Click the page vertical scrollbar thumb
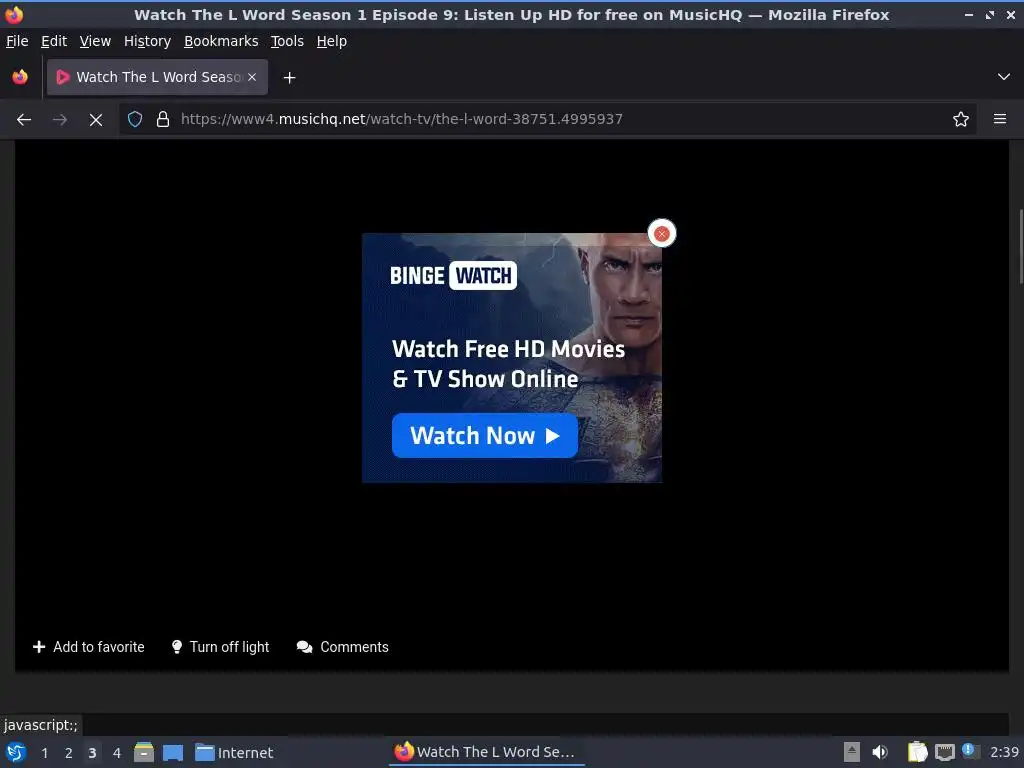1024x768 pixels. coord(1021,247)
